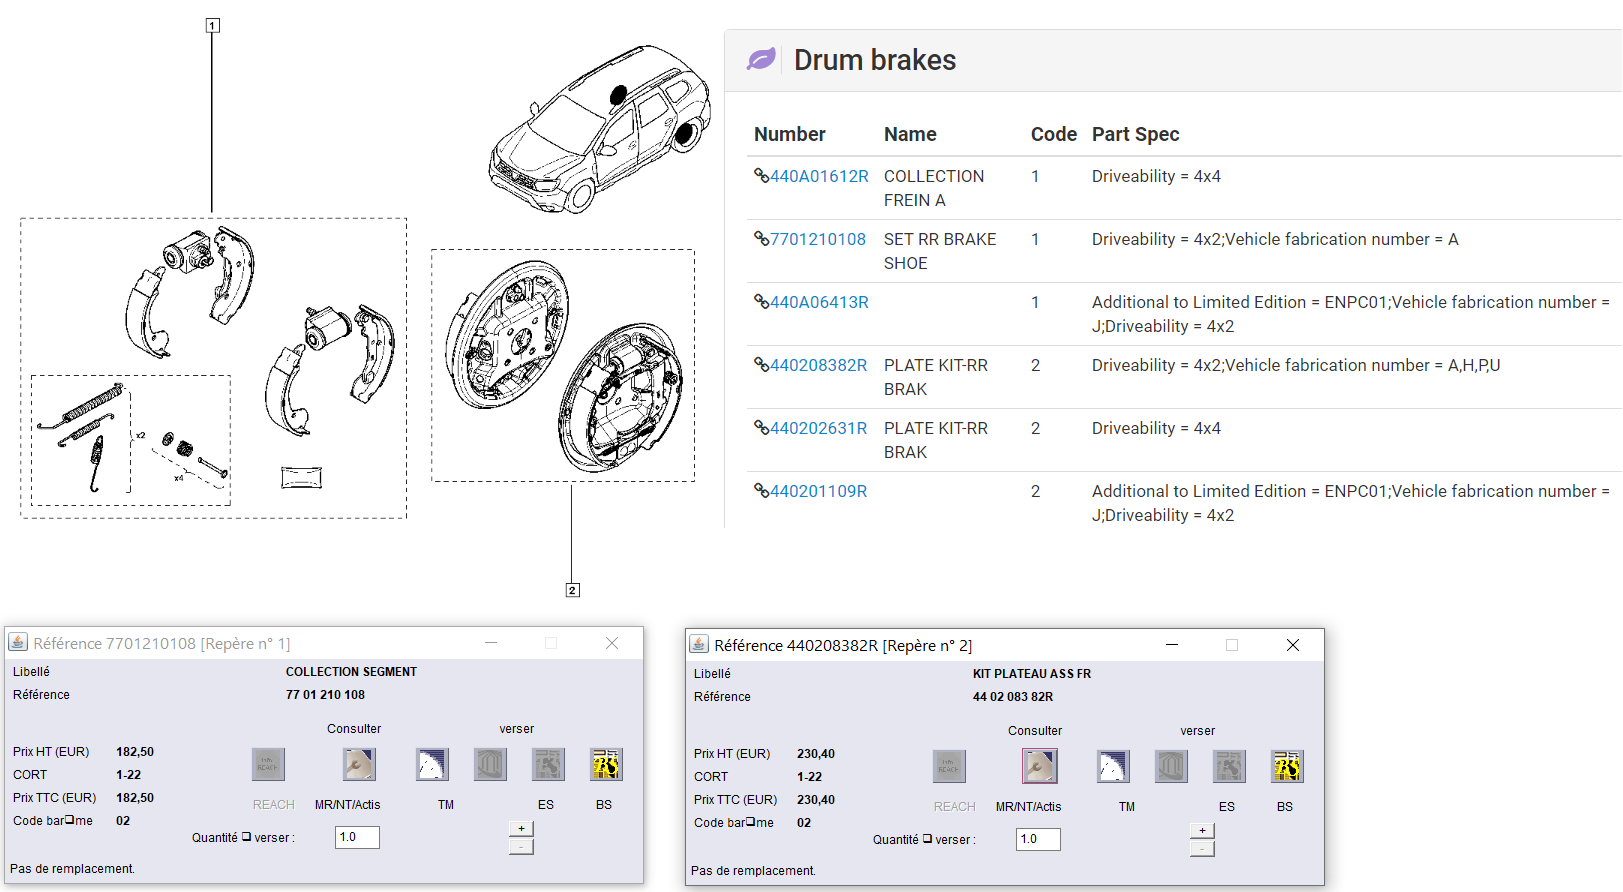Open part number link 440202631R
Screen dimensions: 1623x892
[818, 428]
